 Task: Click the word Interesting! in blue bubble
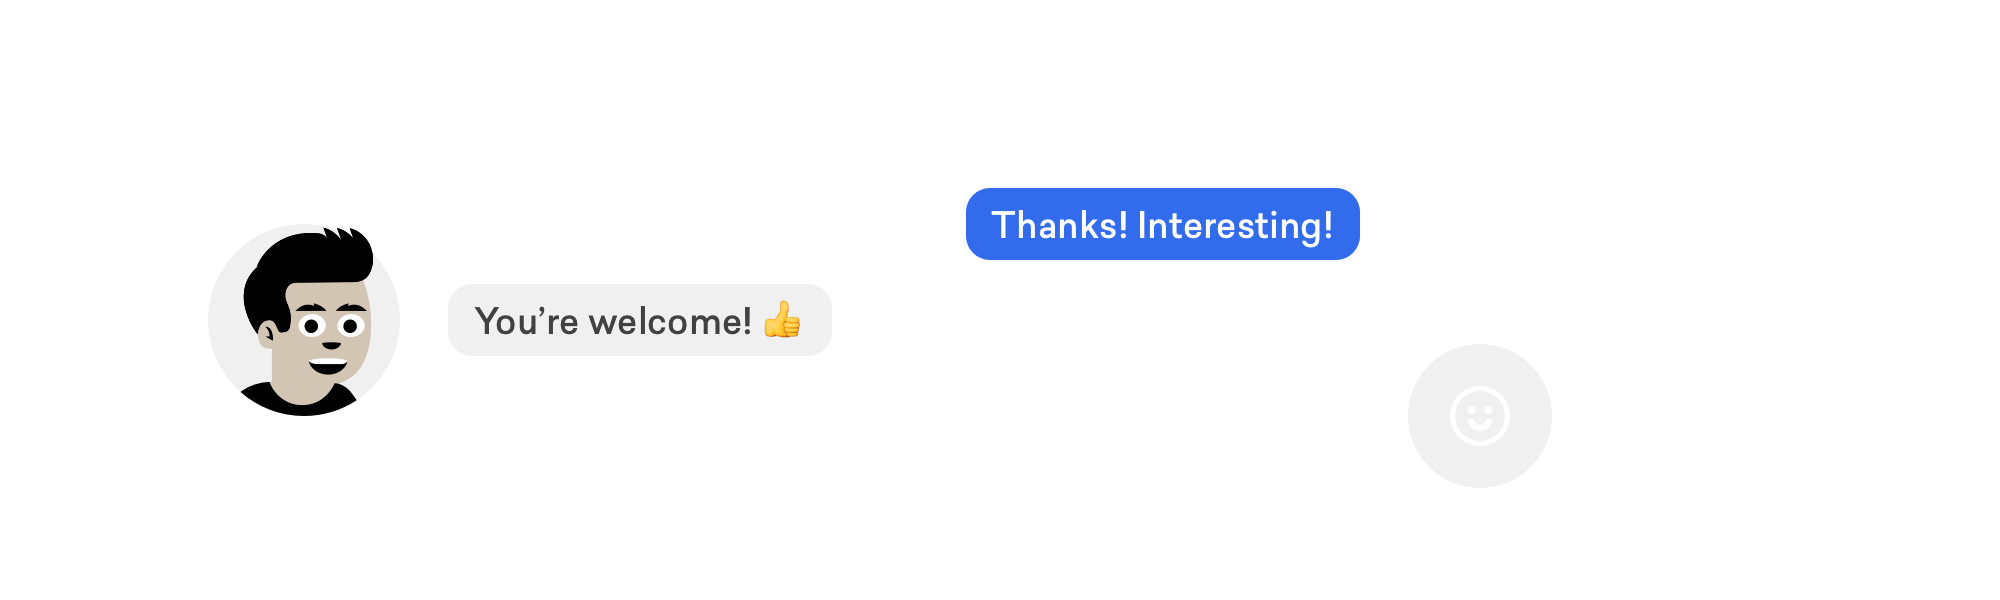[x=1235, y=227]
